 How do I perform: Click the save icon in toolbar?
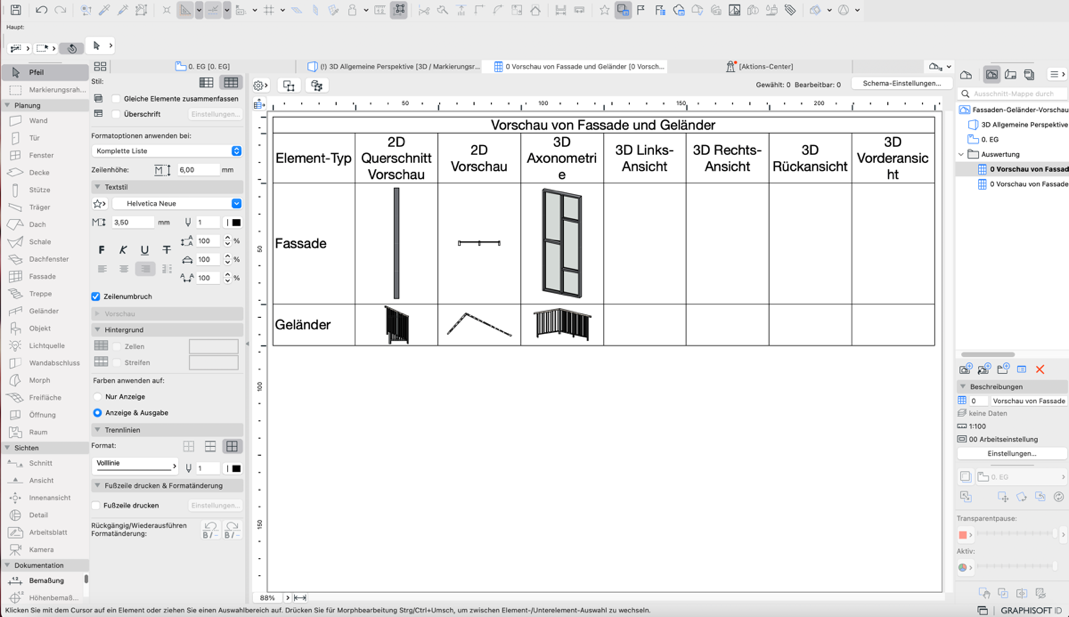[x=15, y=10]
